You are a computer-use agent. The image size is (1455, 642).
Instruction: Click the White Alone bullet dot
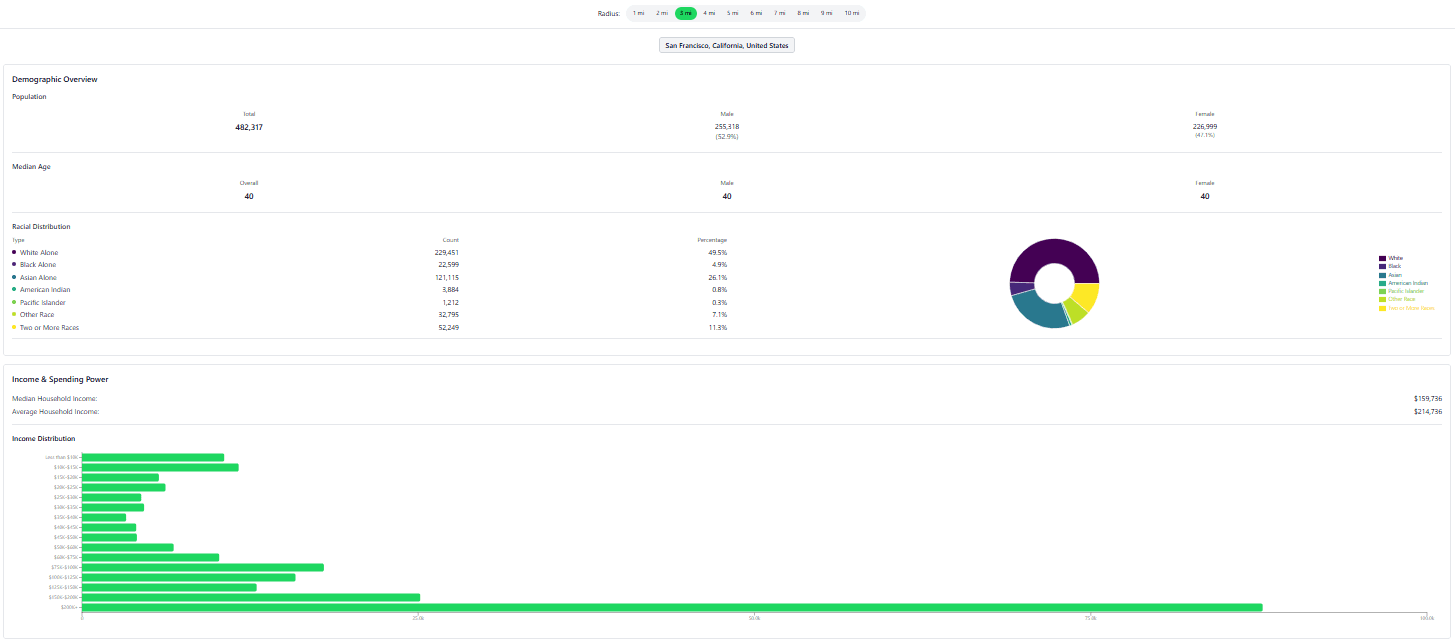click(x=14, y=252)
